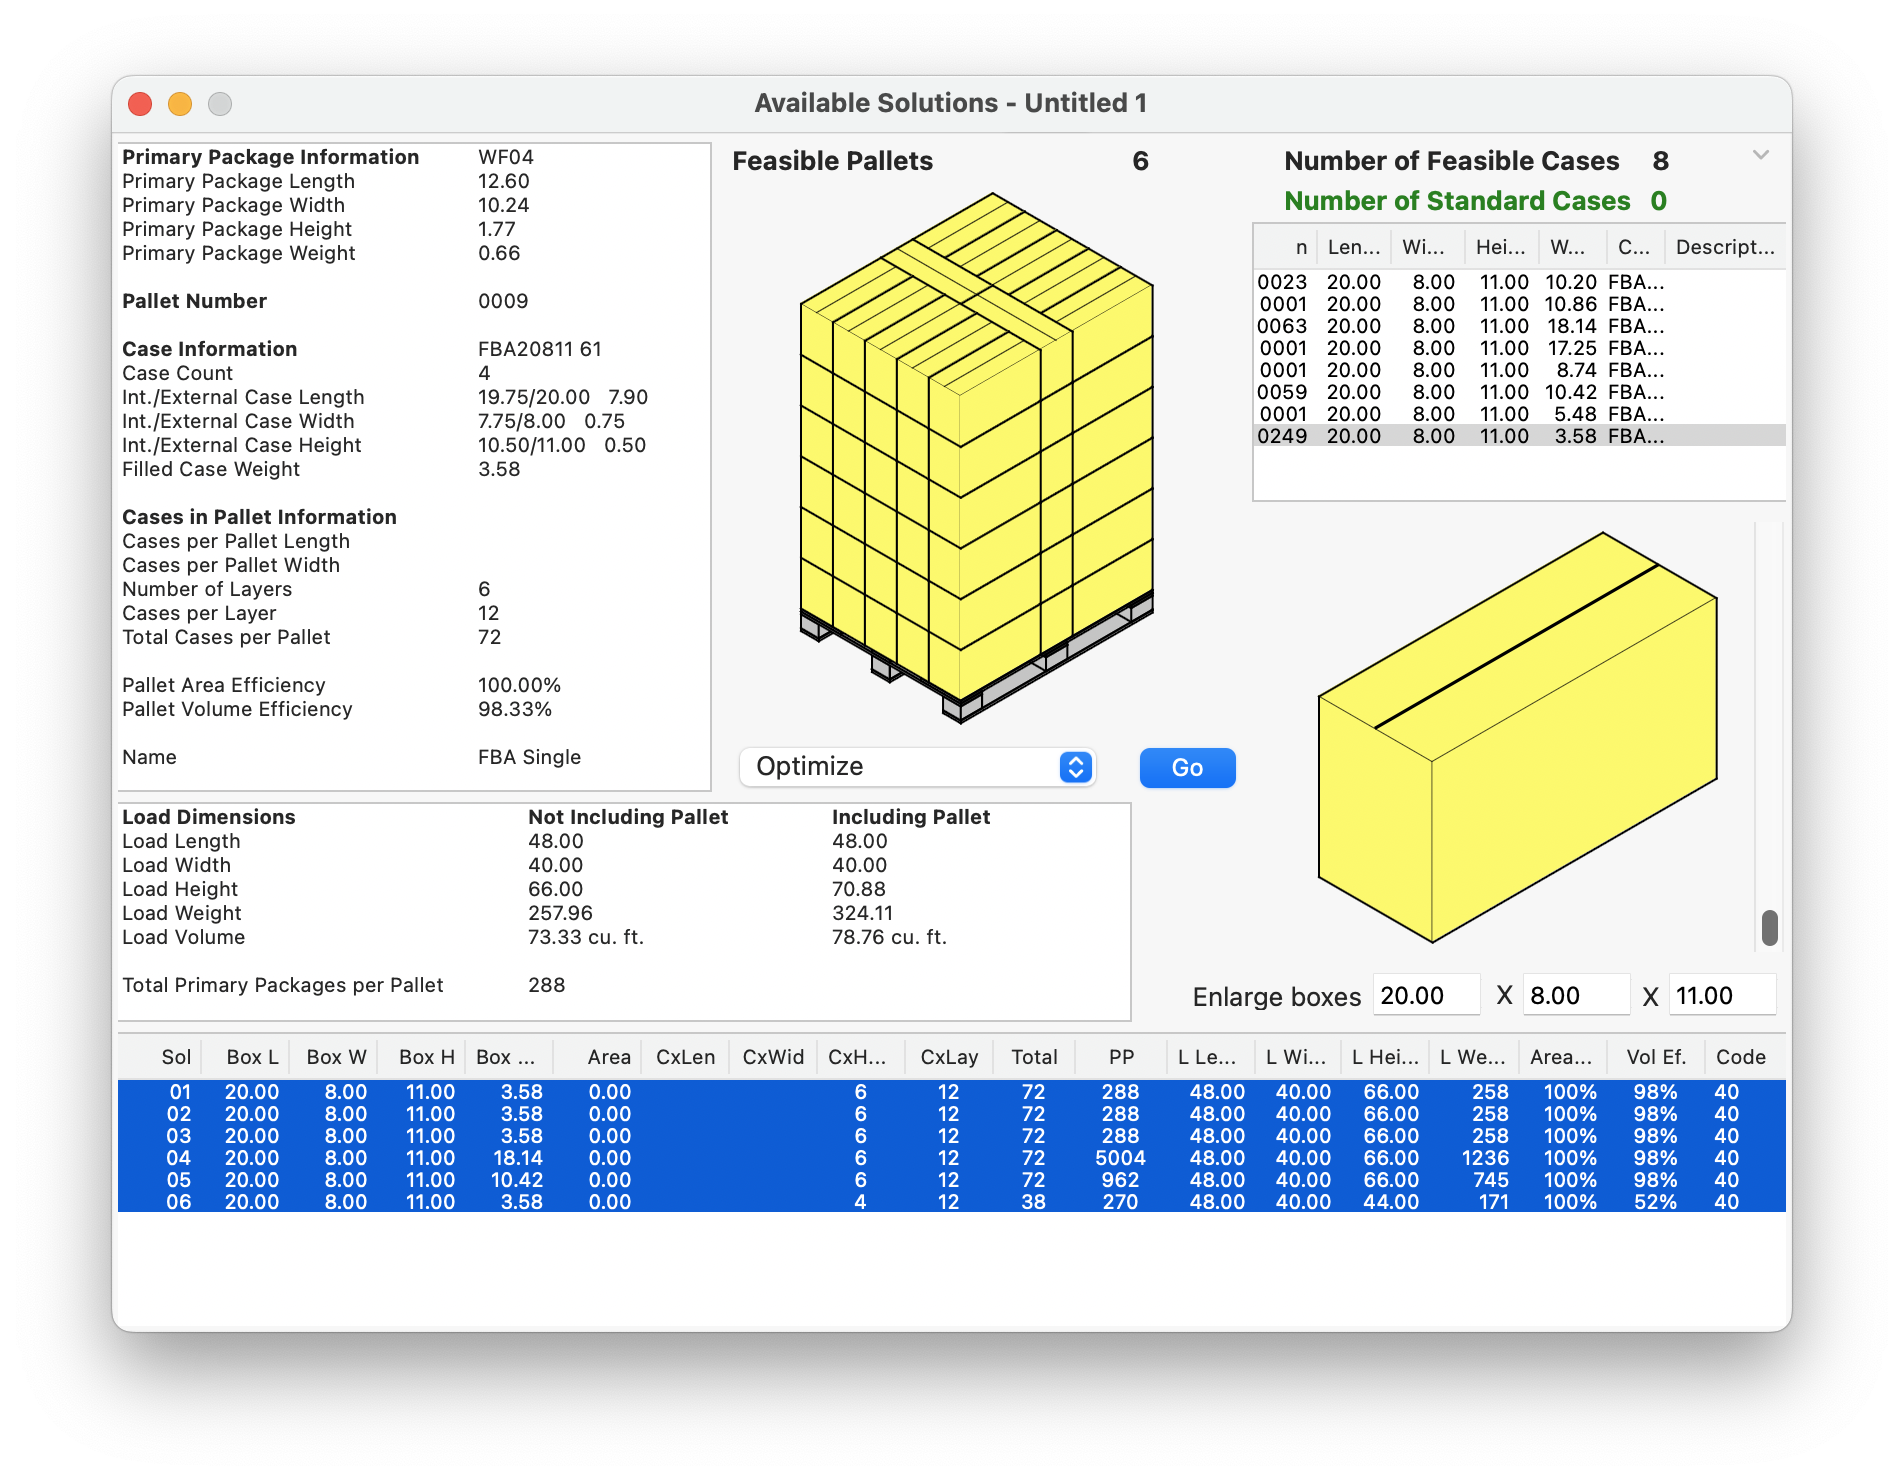Click Case Information value FBA20811 61
The image size is (1904, 1480).
click(539, 349)
